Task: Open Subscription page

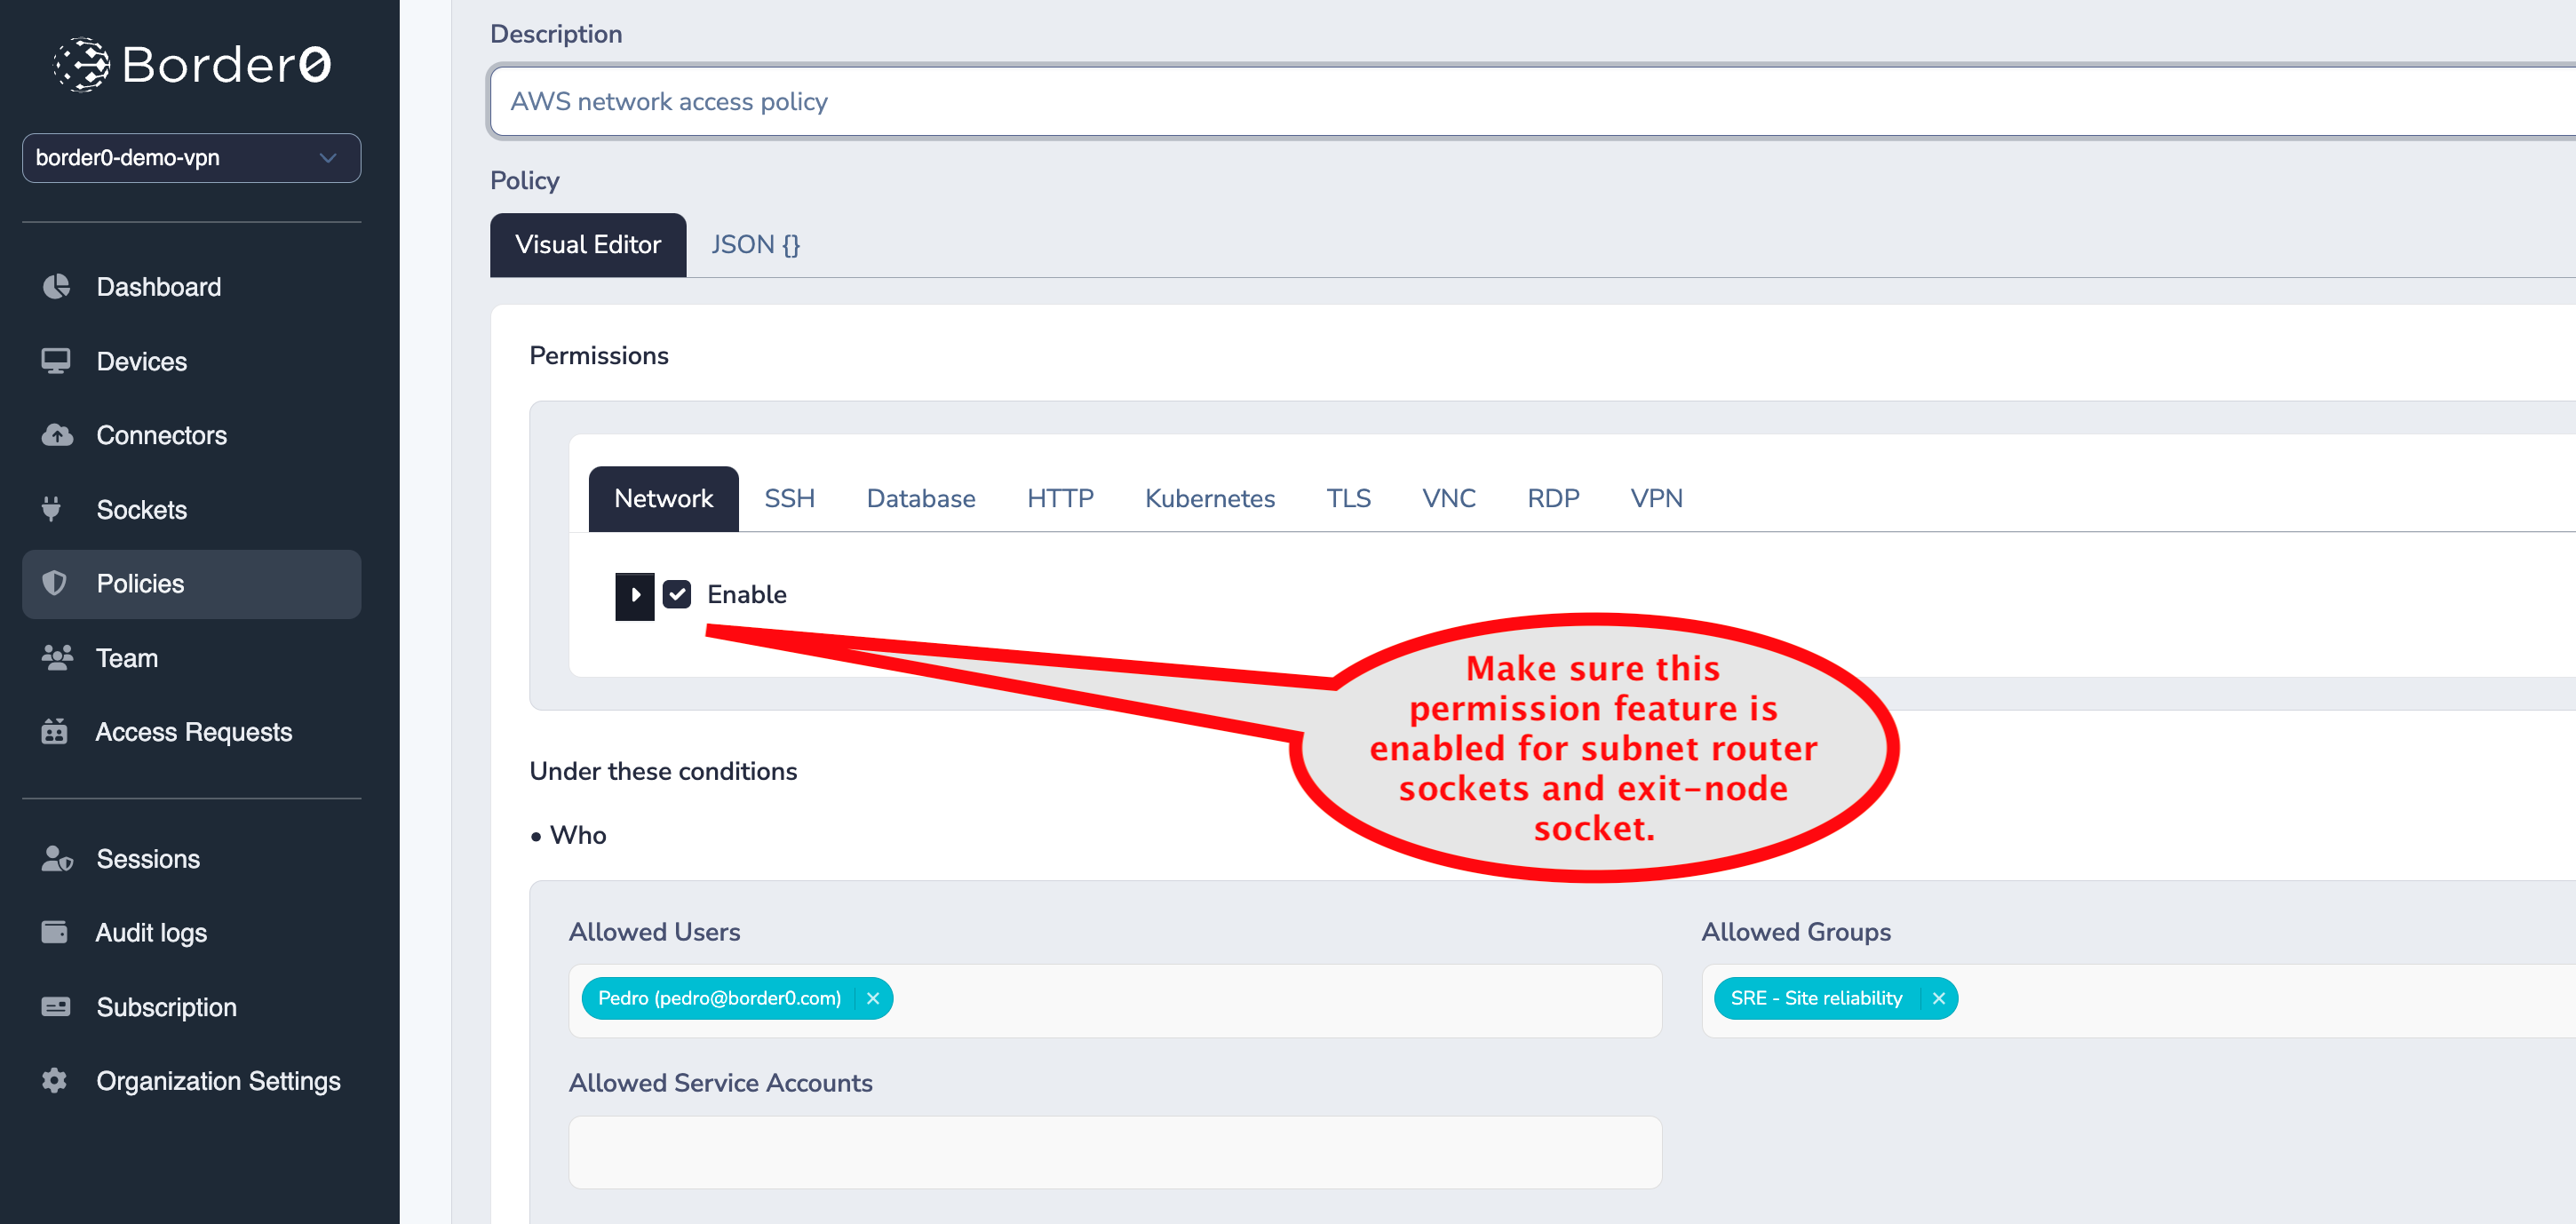Action: tap(191, 1006)
